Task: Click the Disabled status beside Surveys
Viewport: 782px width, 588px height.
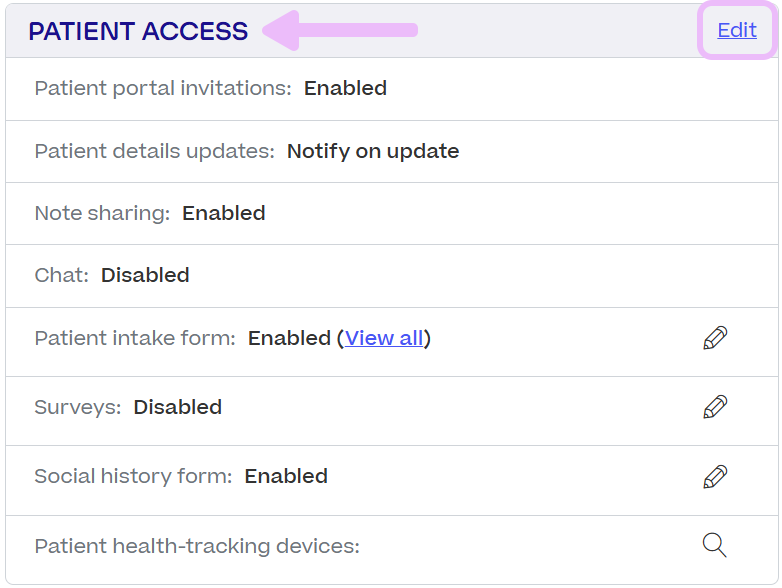Action: (178, 407)
